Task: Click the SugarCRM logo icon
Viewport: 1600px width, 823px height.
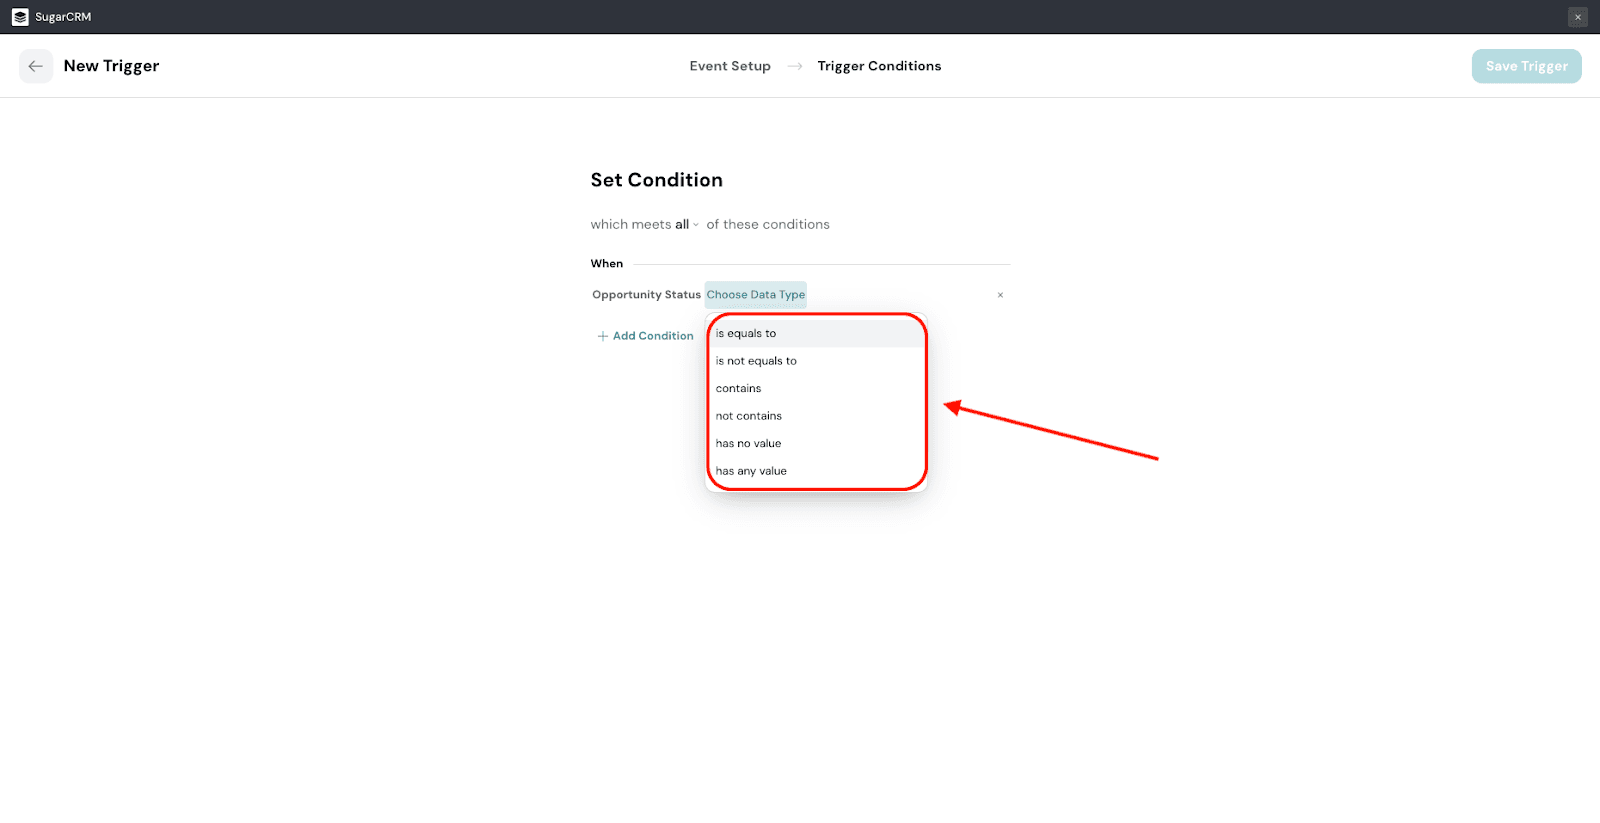Action: point(20,17)
